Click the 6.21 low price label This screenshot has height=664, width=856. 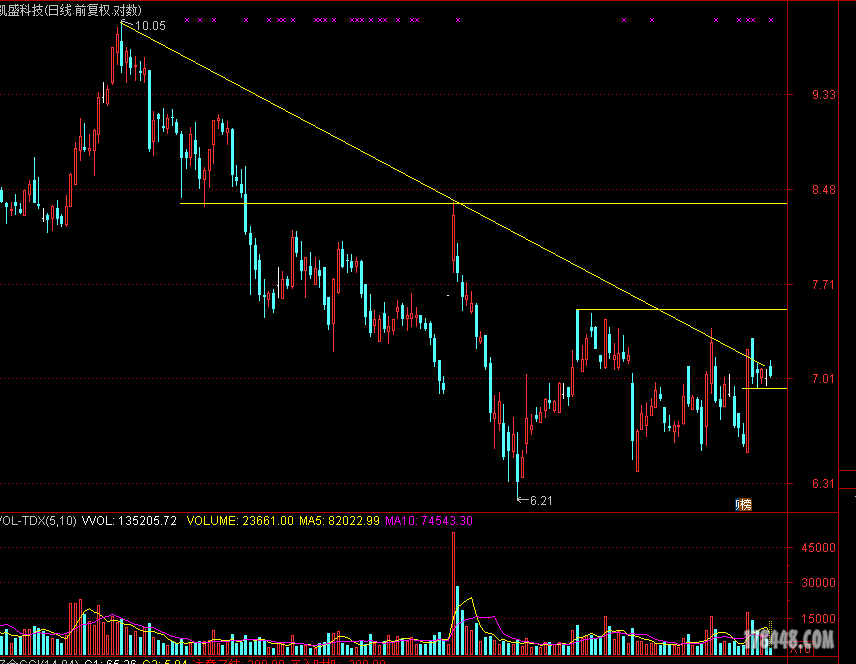[x=541, y=500]
